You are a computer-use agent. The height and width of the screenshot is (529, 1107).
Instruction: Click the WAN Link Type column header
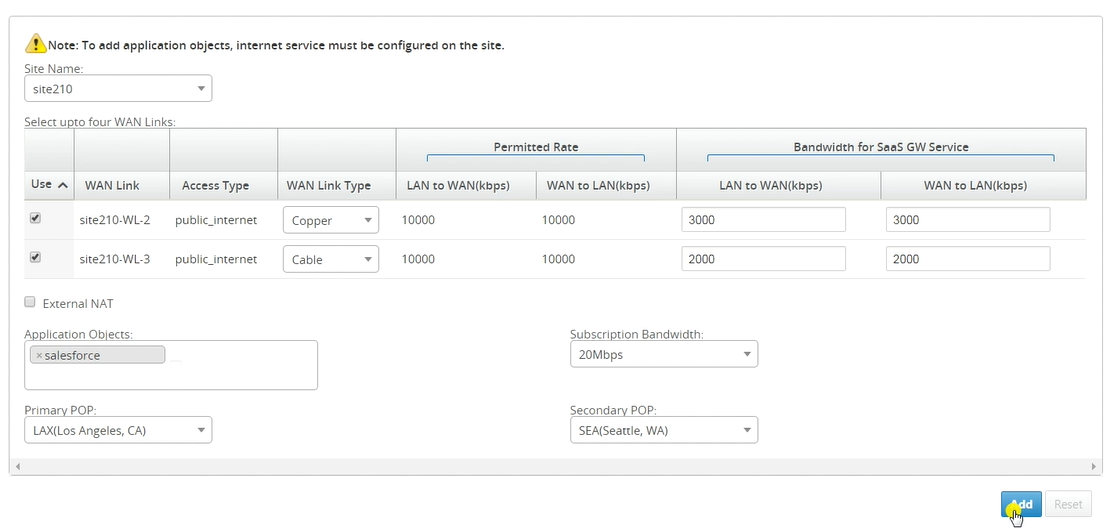(328, 186)
